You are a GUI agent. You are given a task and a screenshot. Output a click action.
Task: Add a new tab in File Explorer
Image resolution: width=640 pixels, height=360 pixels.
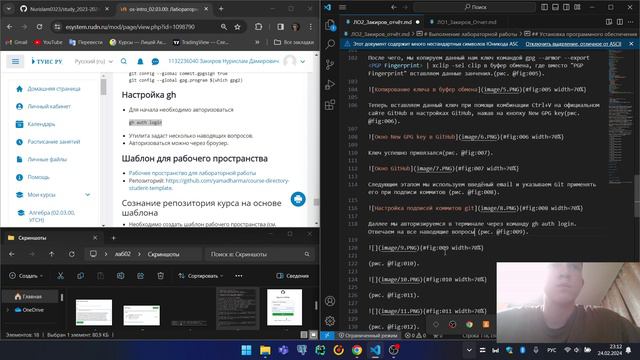[x=113, y=238]
